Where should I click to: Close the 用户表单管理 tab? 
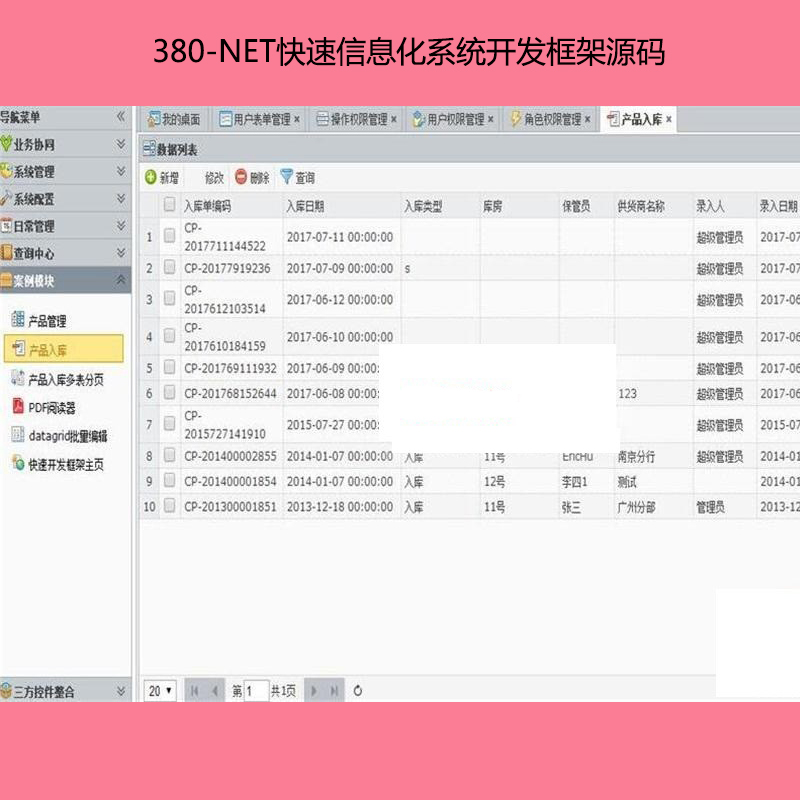pos(297,119)
